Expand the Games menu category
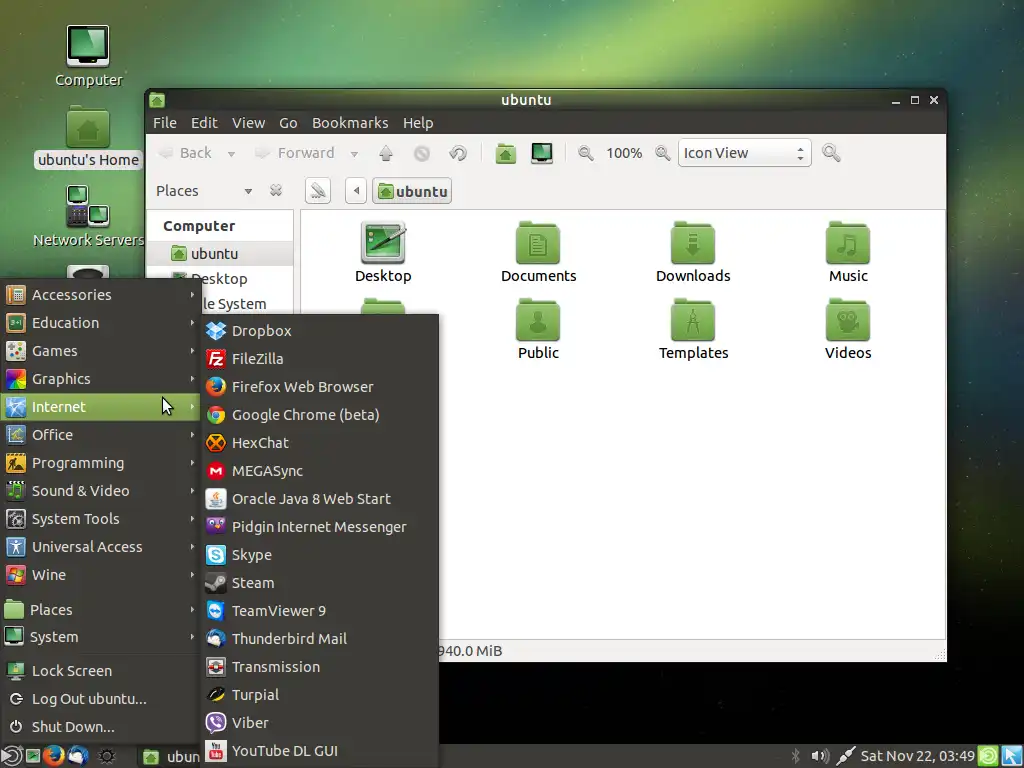Screen dimensions: 1024x768 coord(101,351)
